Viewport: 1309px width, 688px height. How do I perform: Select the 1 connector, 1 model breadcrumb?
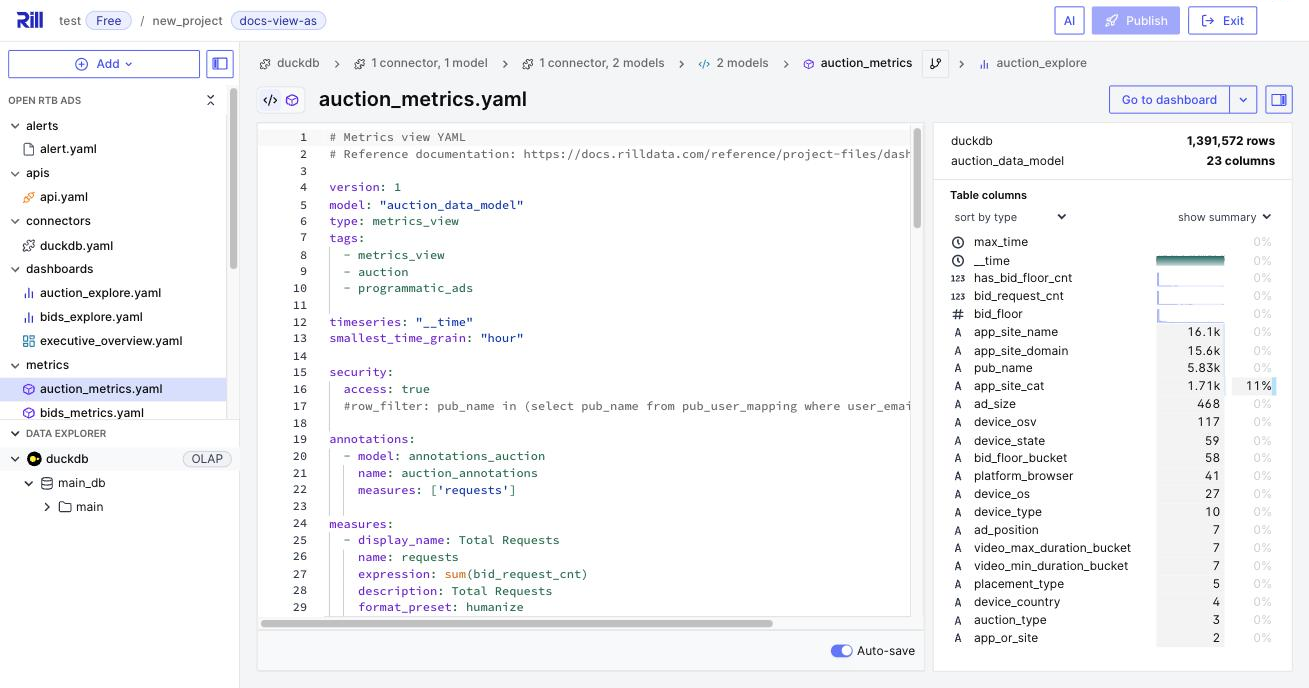(x=420, y=63)
